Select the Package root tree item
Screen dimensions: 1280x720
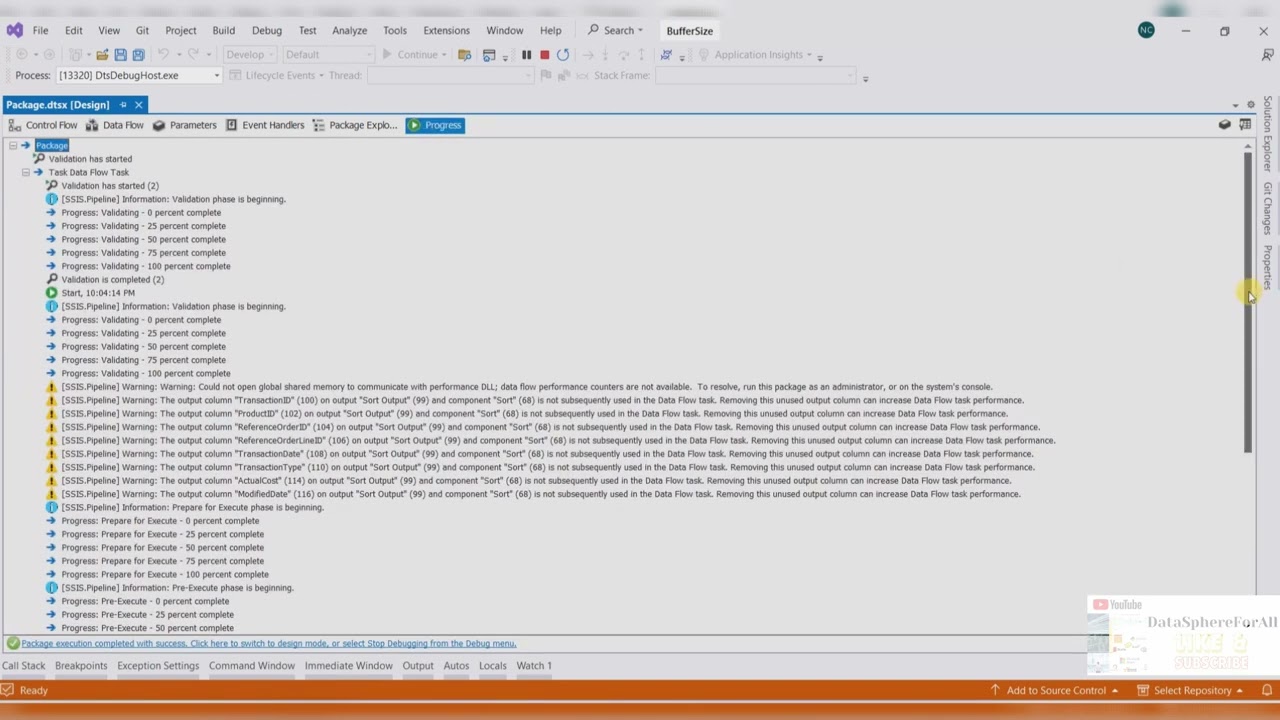click(x=52, y=146)
